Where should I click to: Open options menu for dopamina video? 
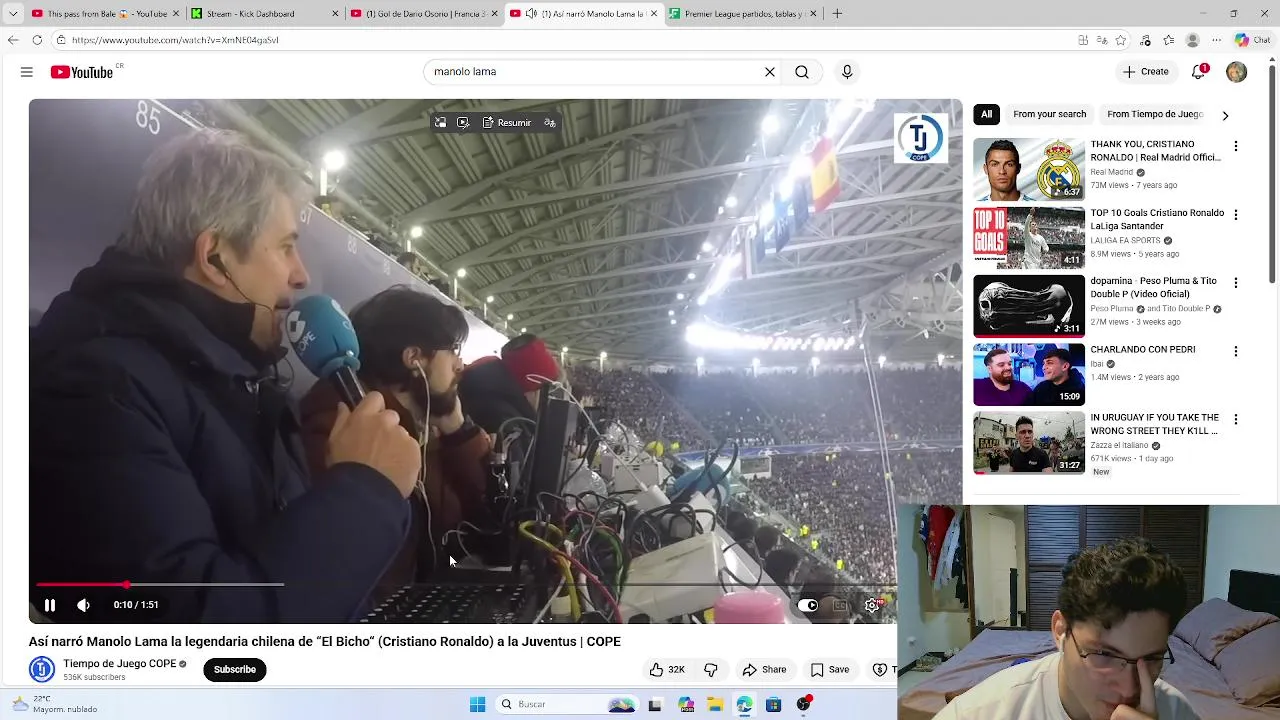[x=1236, y=283]
